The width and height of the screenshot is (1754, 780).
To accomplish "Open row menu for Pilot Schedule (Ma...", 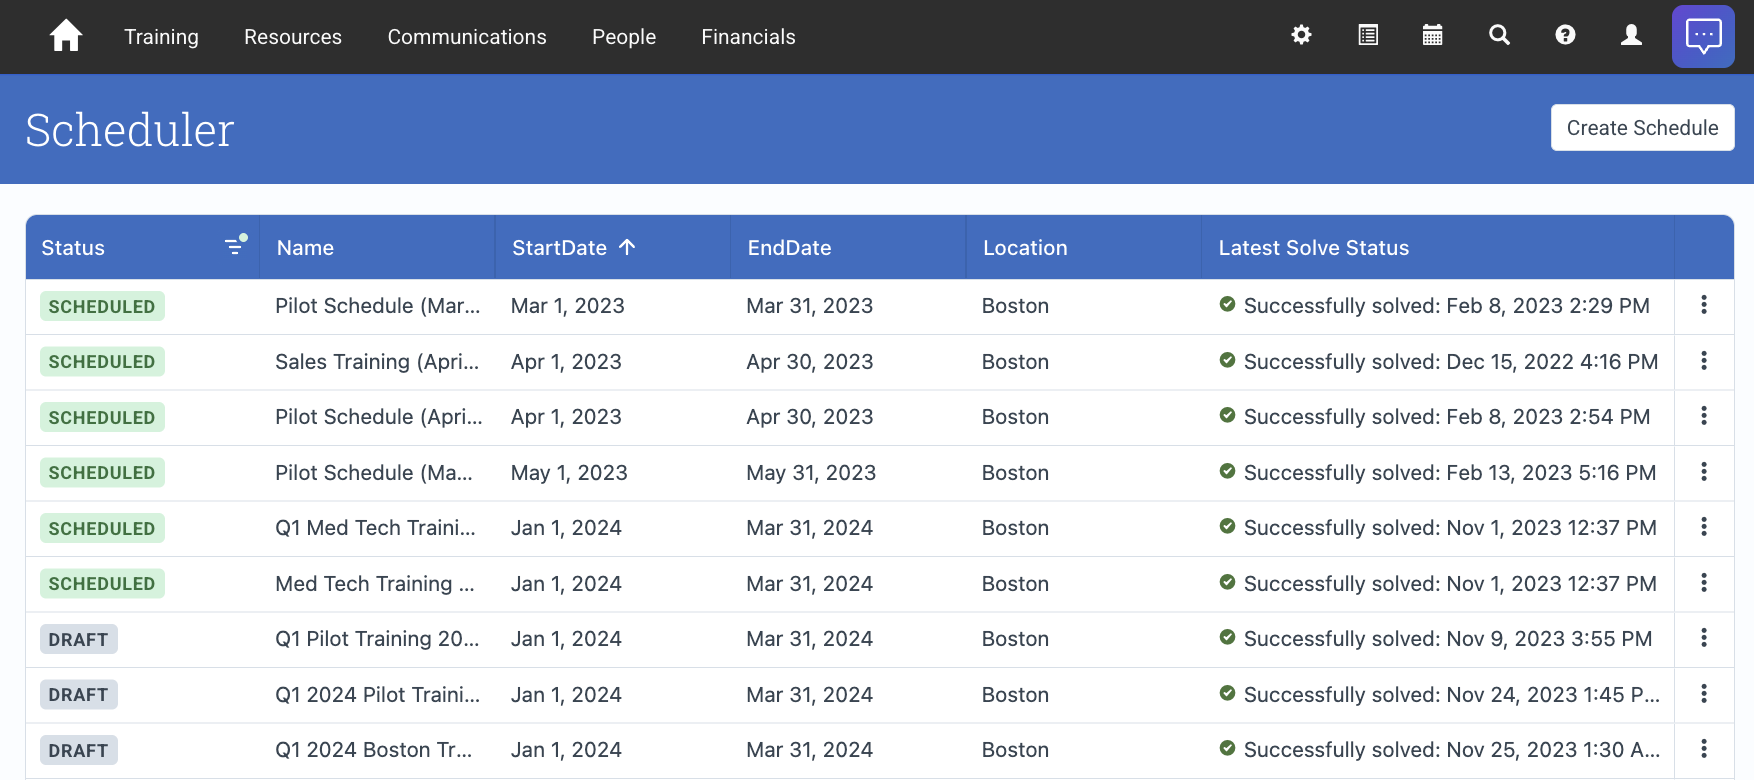I will tap(1704, 472).
